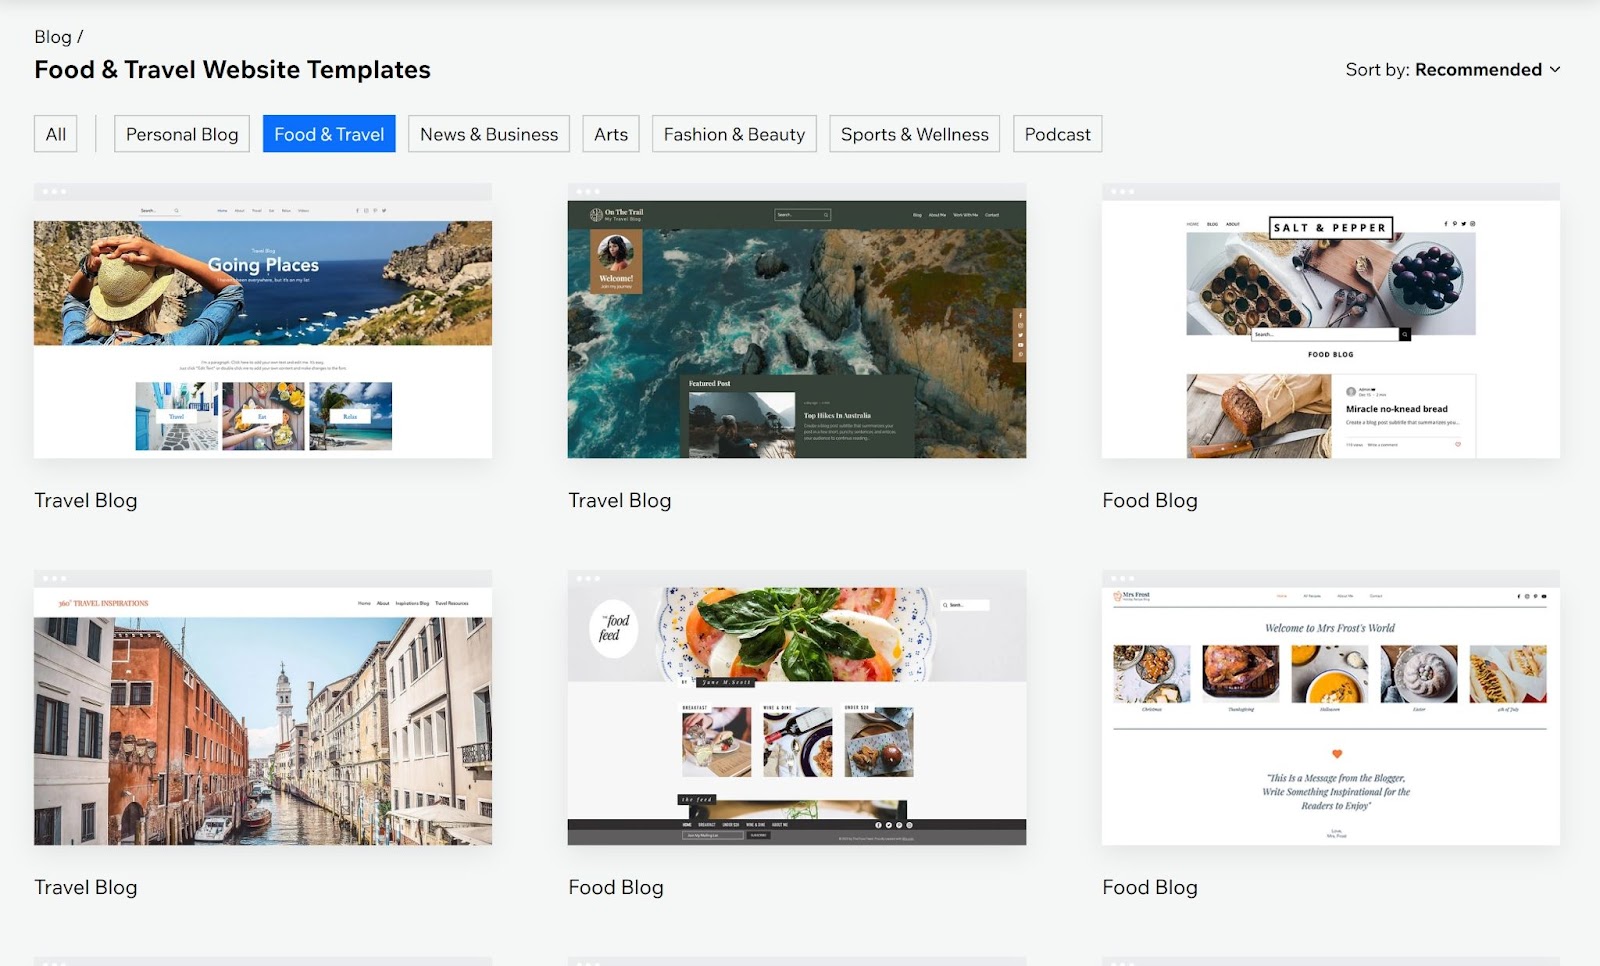The height and width of the screenshot is (966, 1600).
Task: Open the Going Places travel blog template
Action: coord(262,320)
